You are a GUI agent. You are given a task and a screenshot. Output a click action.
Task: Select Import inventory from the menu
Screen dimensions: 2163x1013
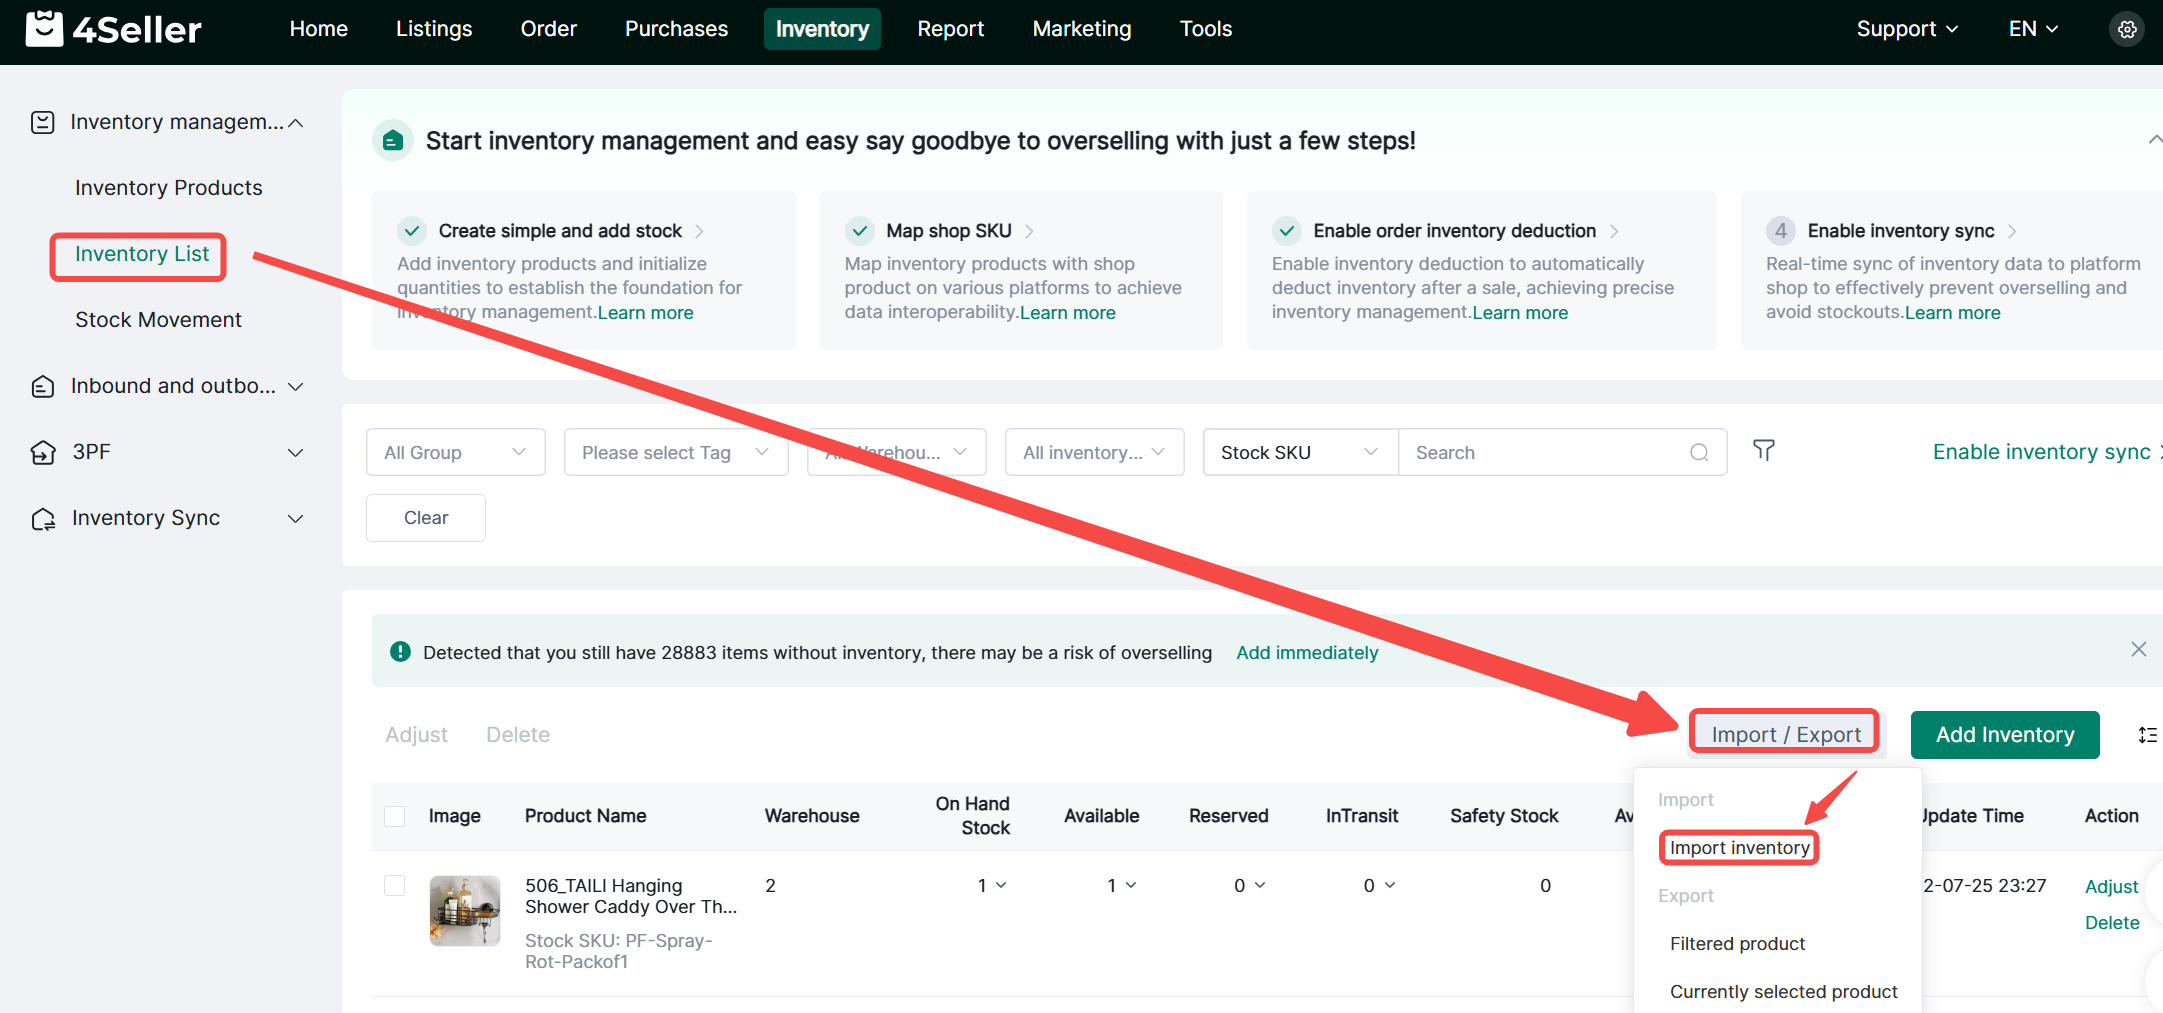1739,848
